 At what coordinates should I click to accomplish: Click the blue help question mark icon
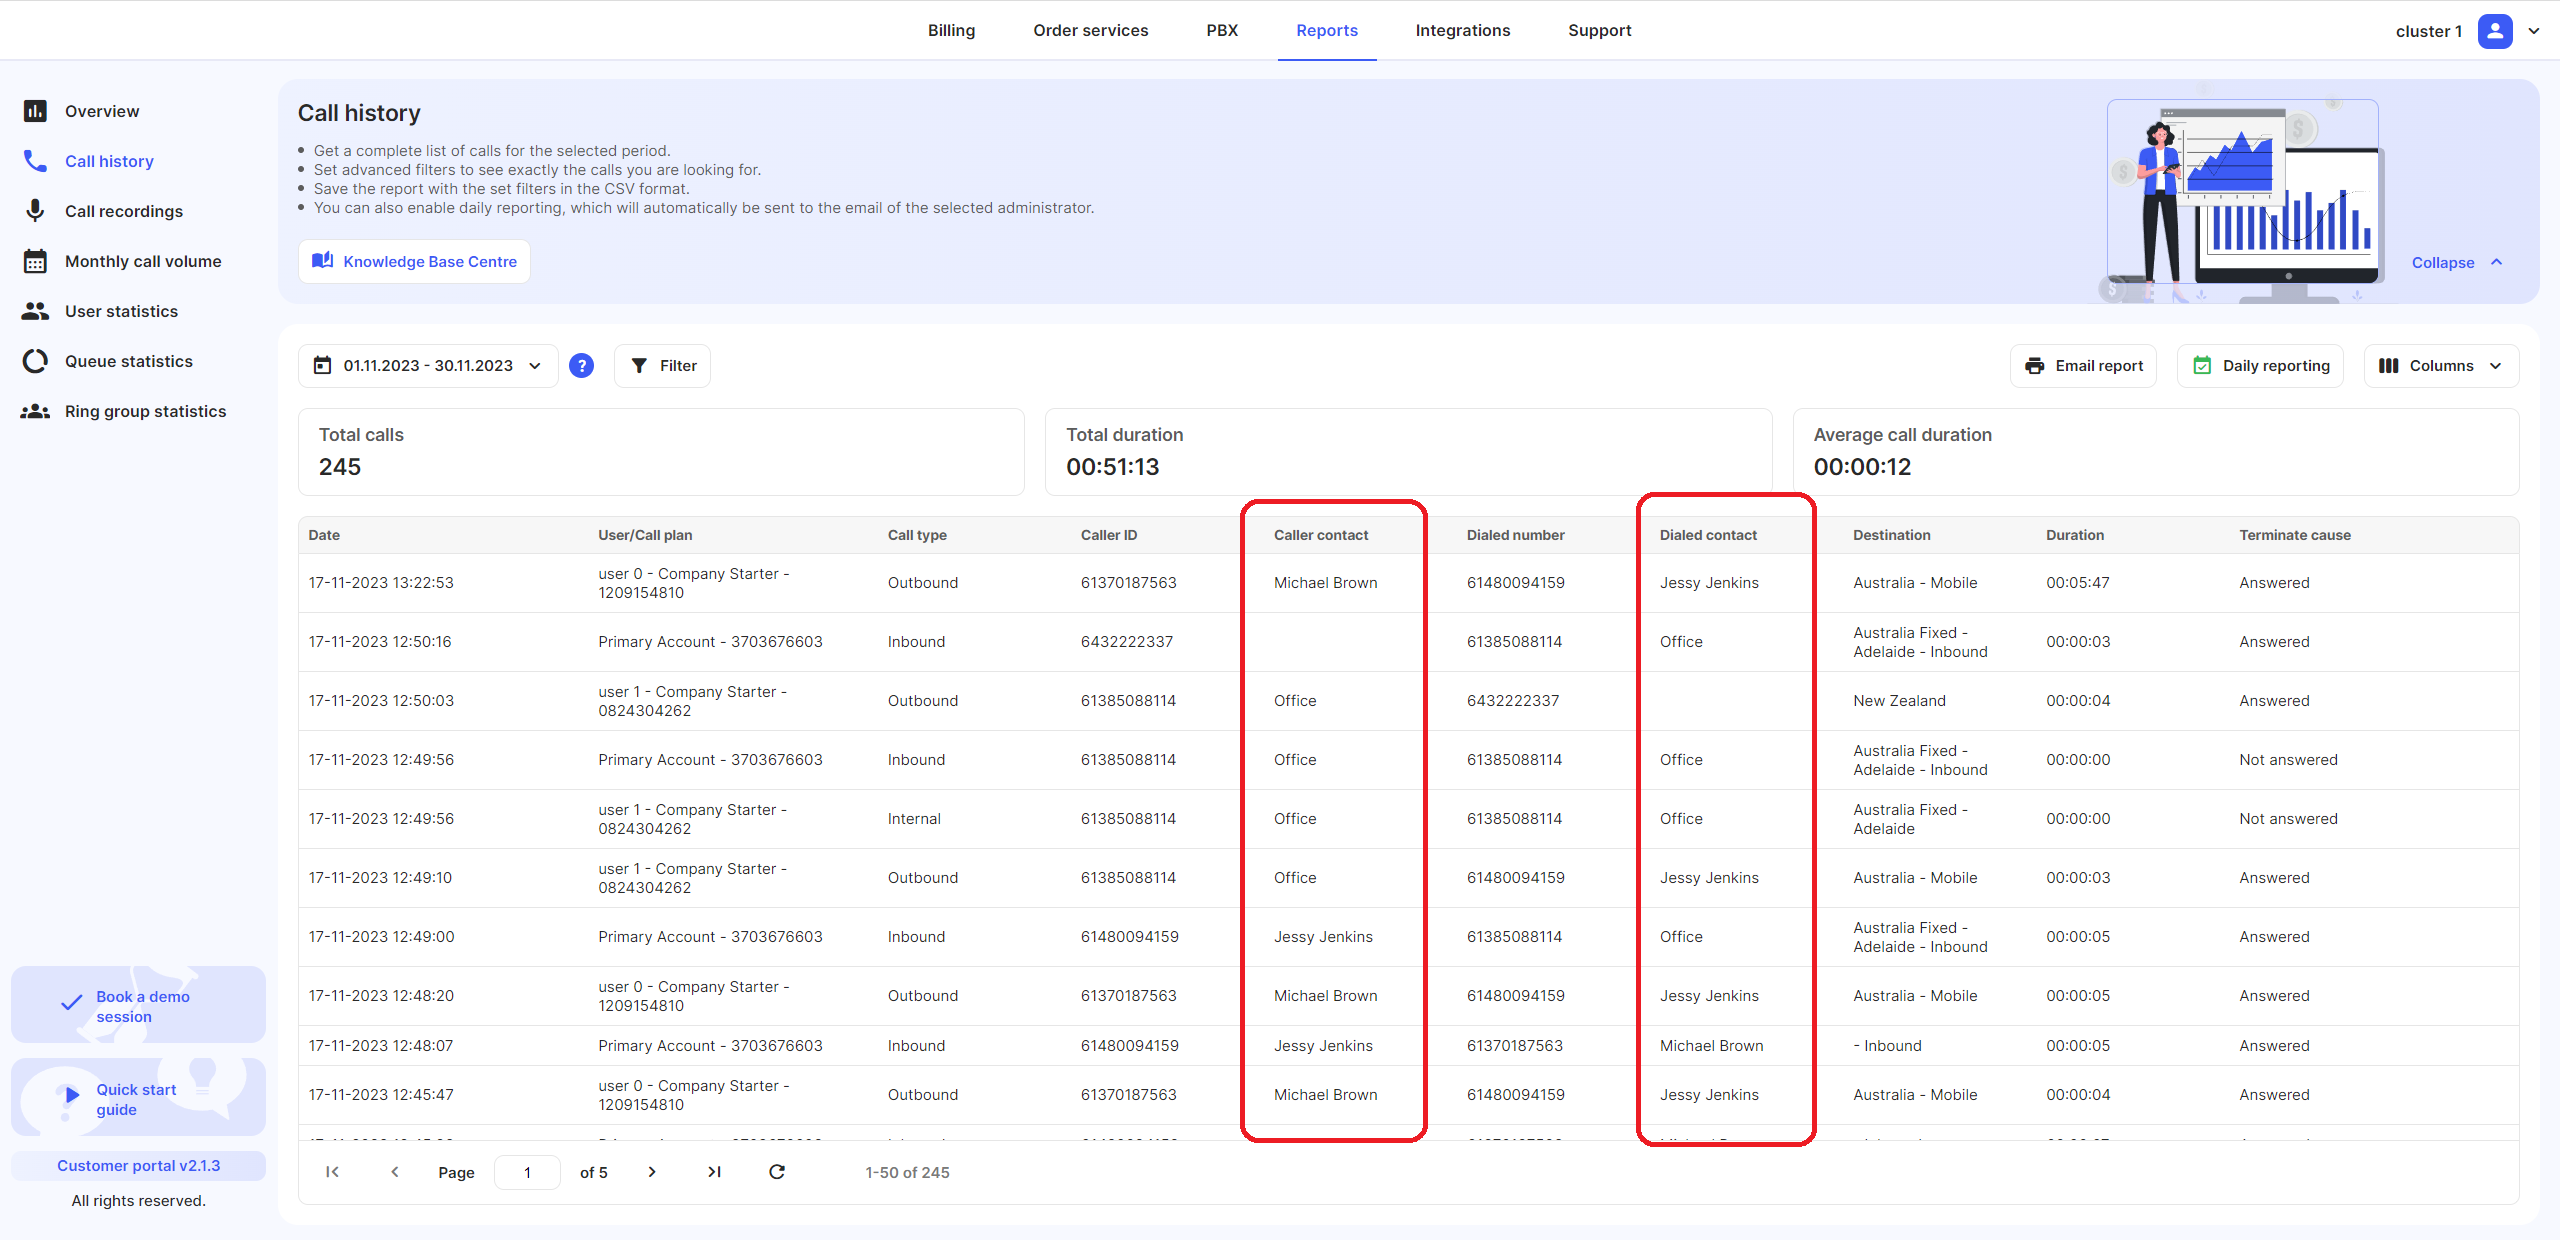tap(581, 366)
